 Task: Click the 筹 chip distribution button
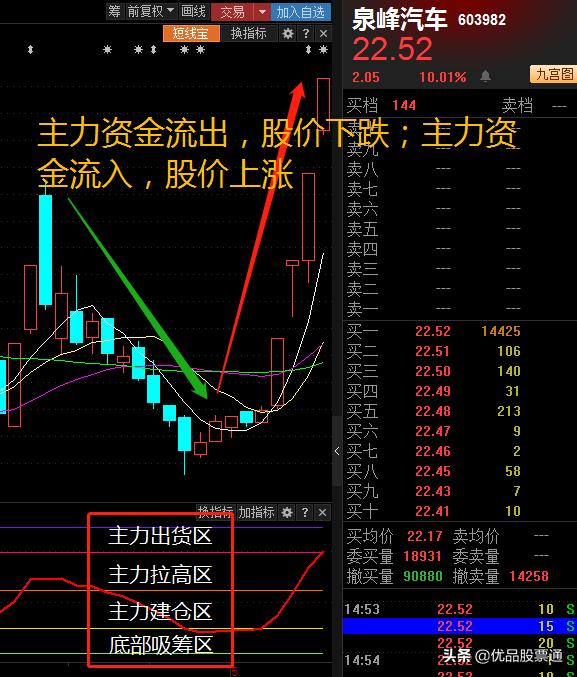point(114,11)
